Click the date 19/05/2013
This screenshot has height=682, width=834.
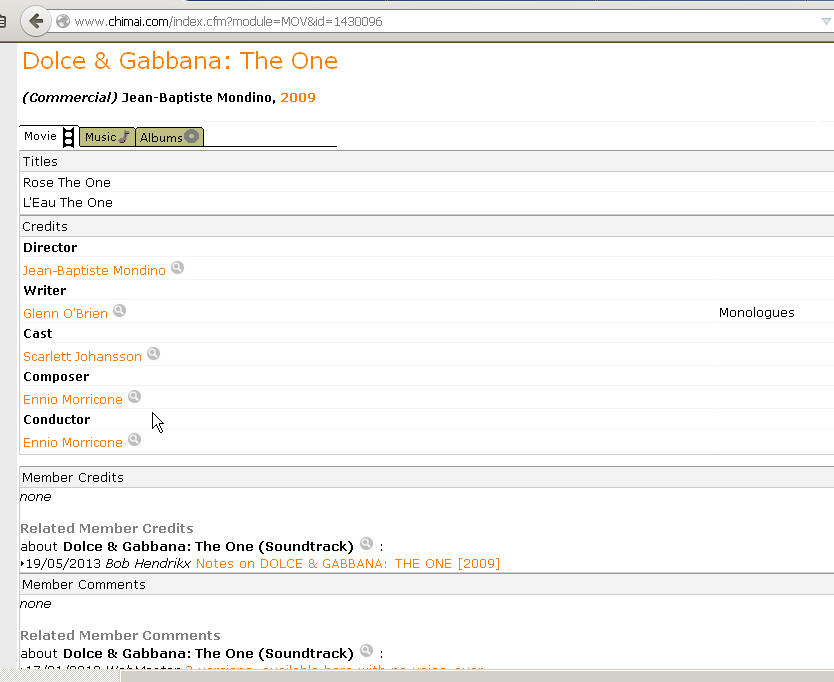[x=64, y=563]
